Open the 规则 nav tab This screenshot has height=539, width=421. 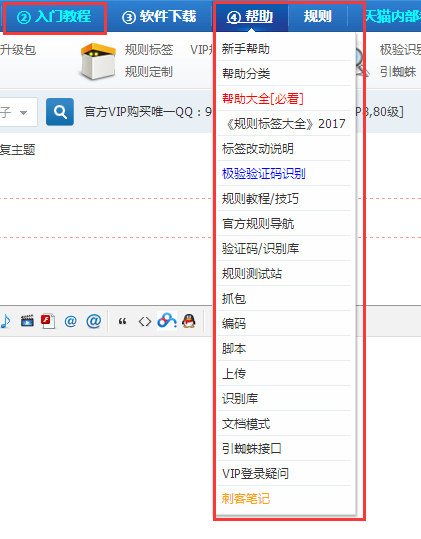tap(318, 16)
